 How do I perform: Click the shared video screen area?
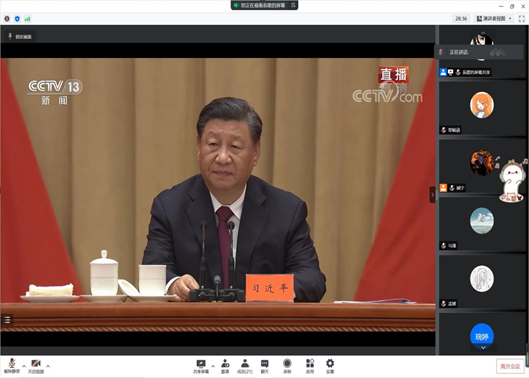(218, 195)
